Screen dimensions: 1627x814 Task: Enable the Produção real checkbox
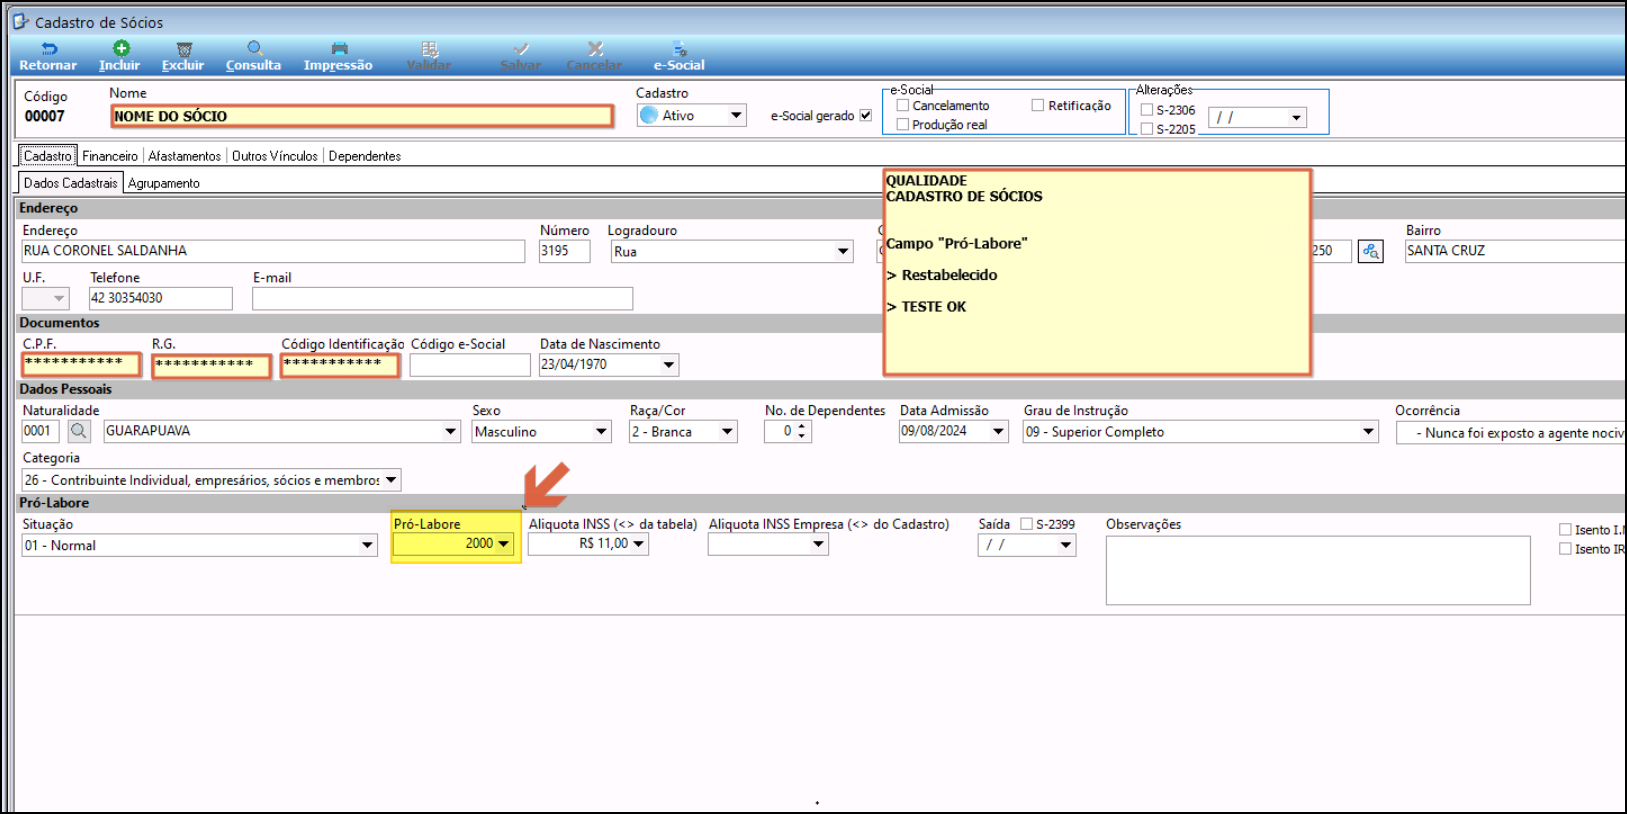click(x=903, y=124)
